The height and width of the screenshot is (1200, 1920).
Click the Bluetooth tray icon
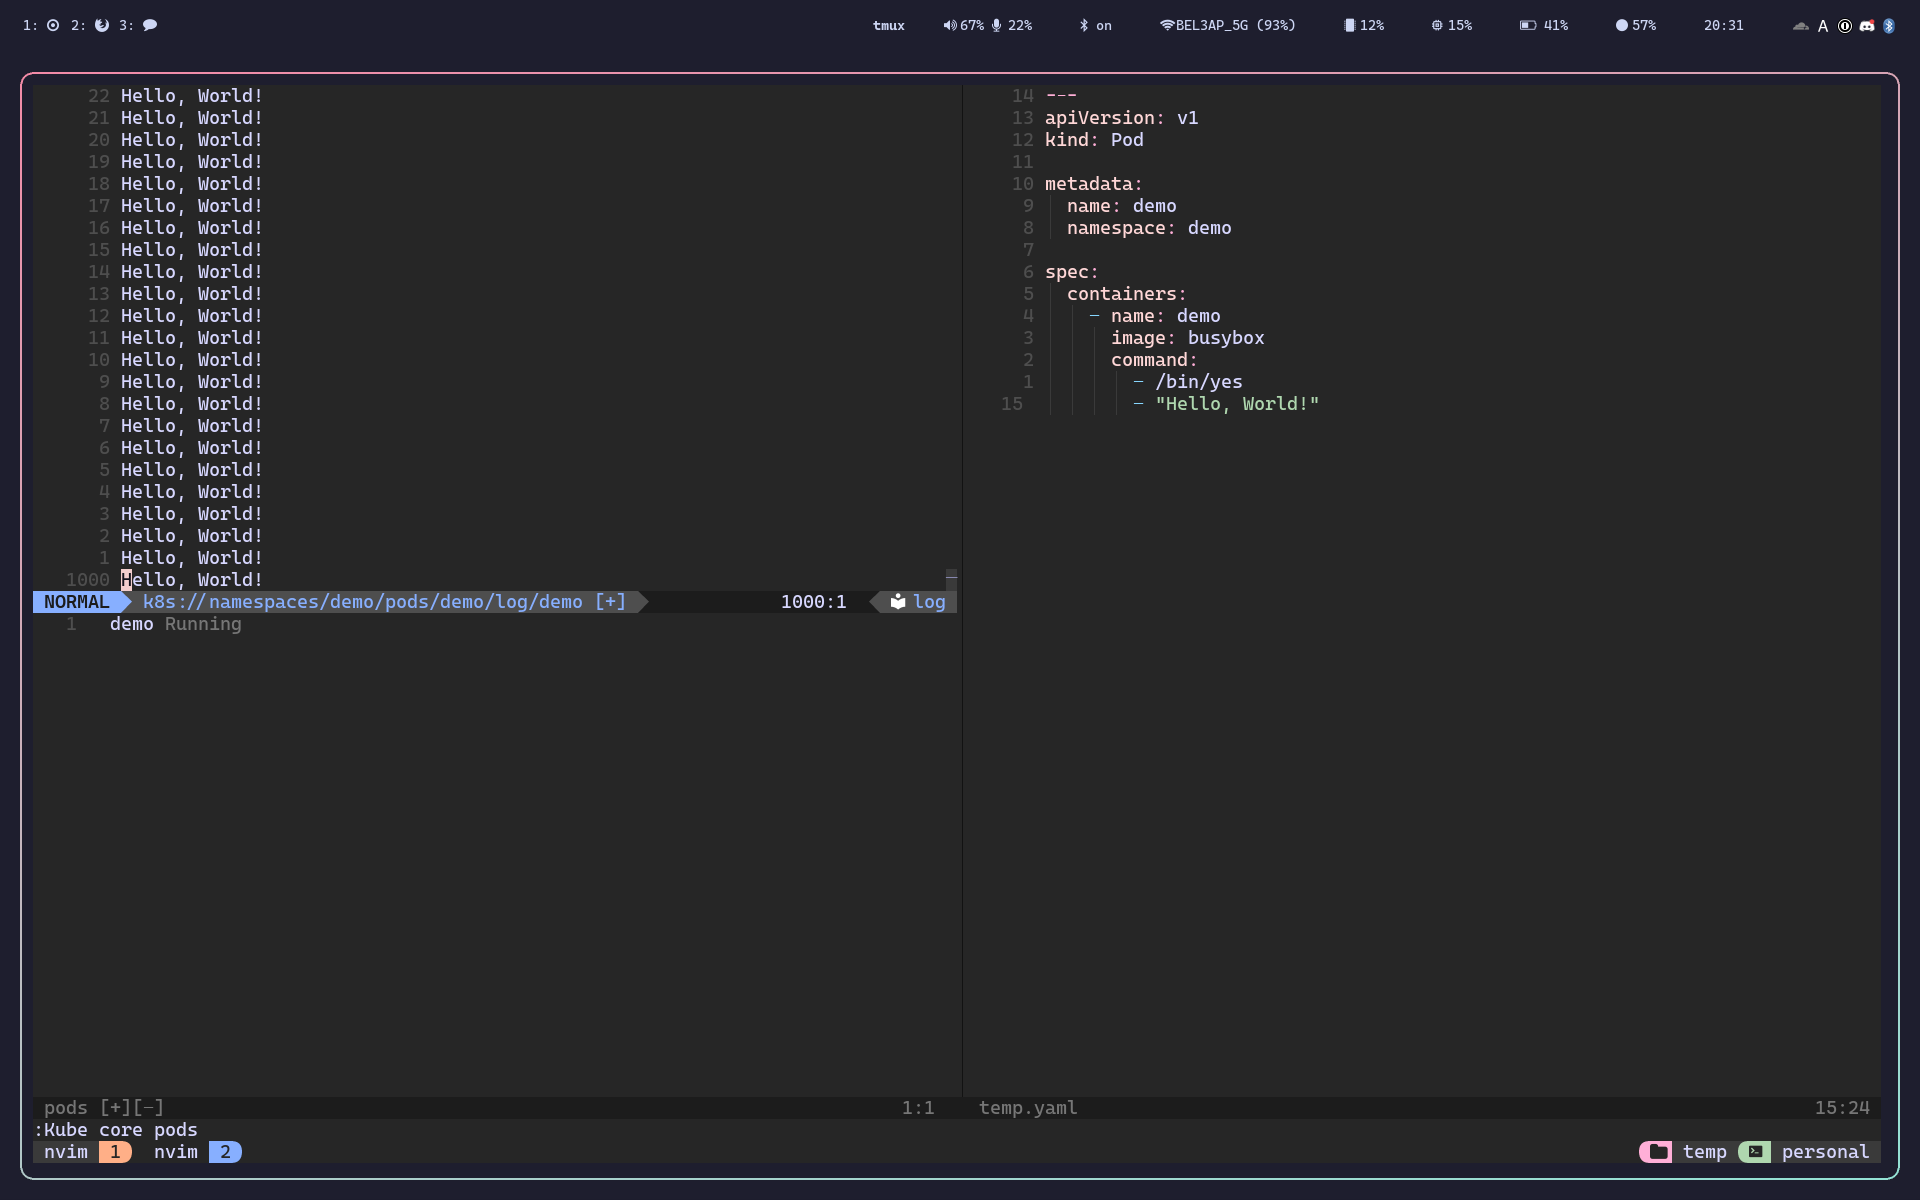click(x=1889, y=26)
